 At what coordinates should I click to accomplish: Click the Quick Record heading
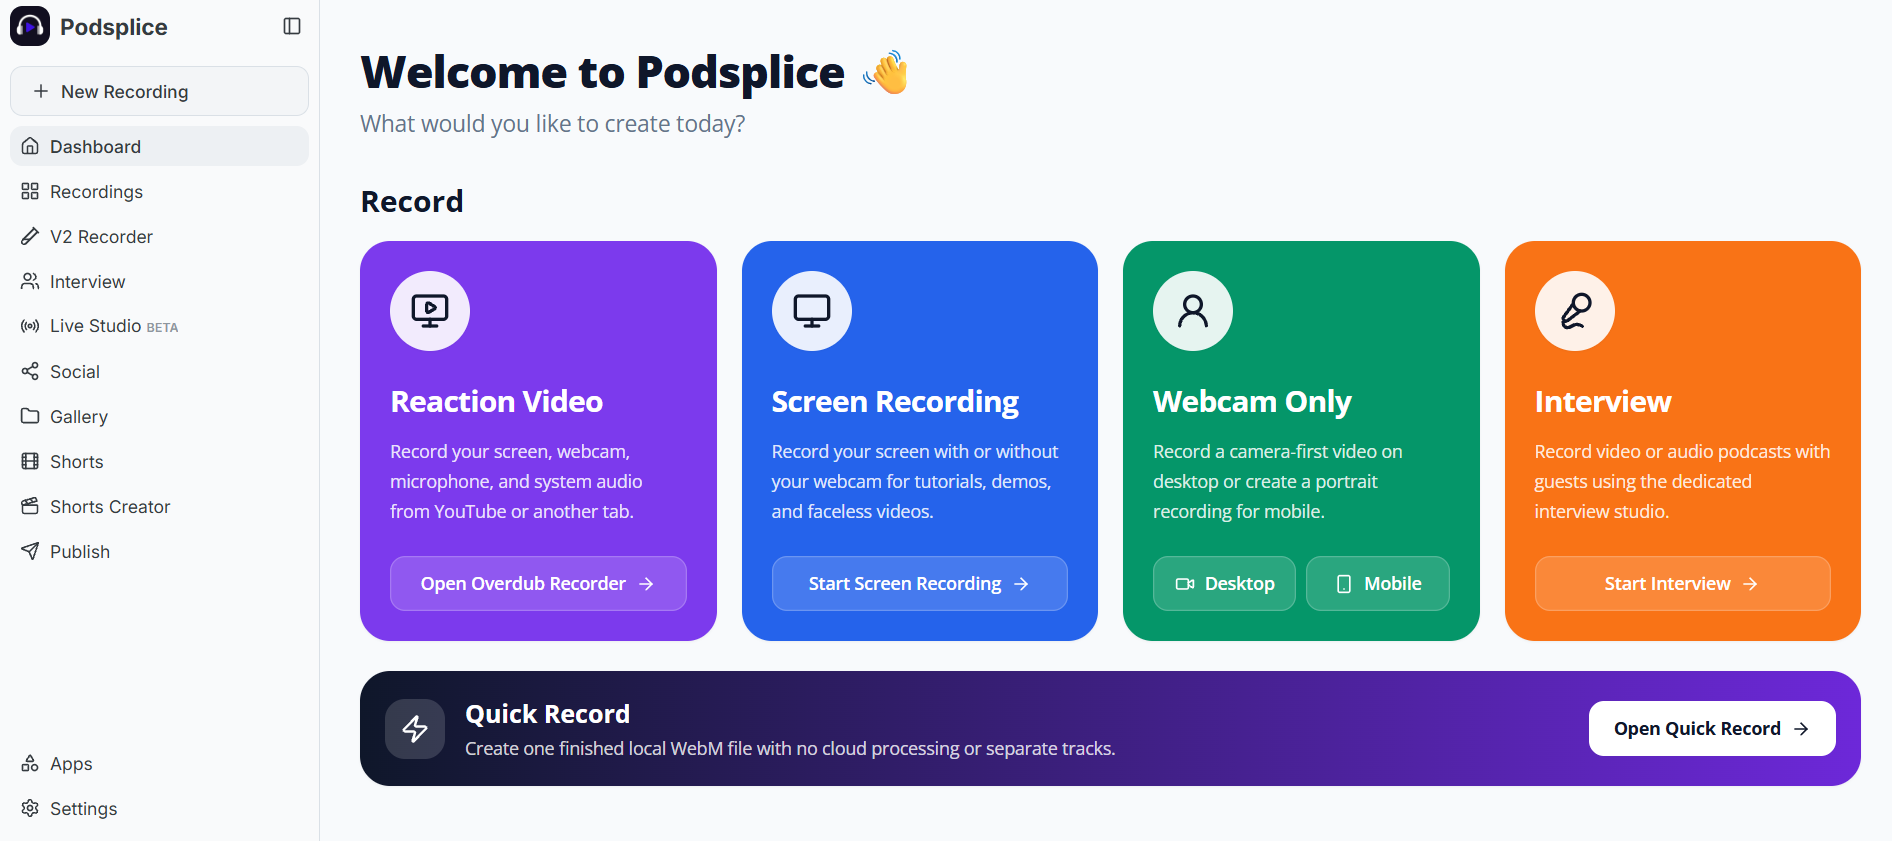click(x=547, y=714)
